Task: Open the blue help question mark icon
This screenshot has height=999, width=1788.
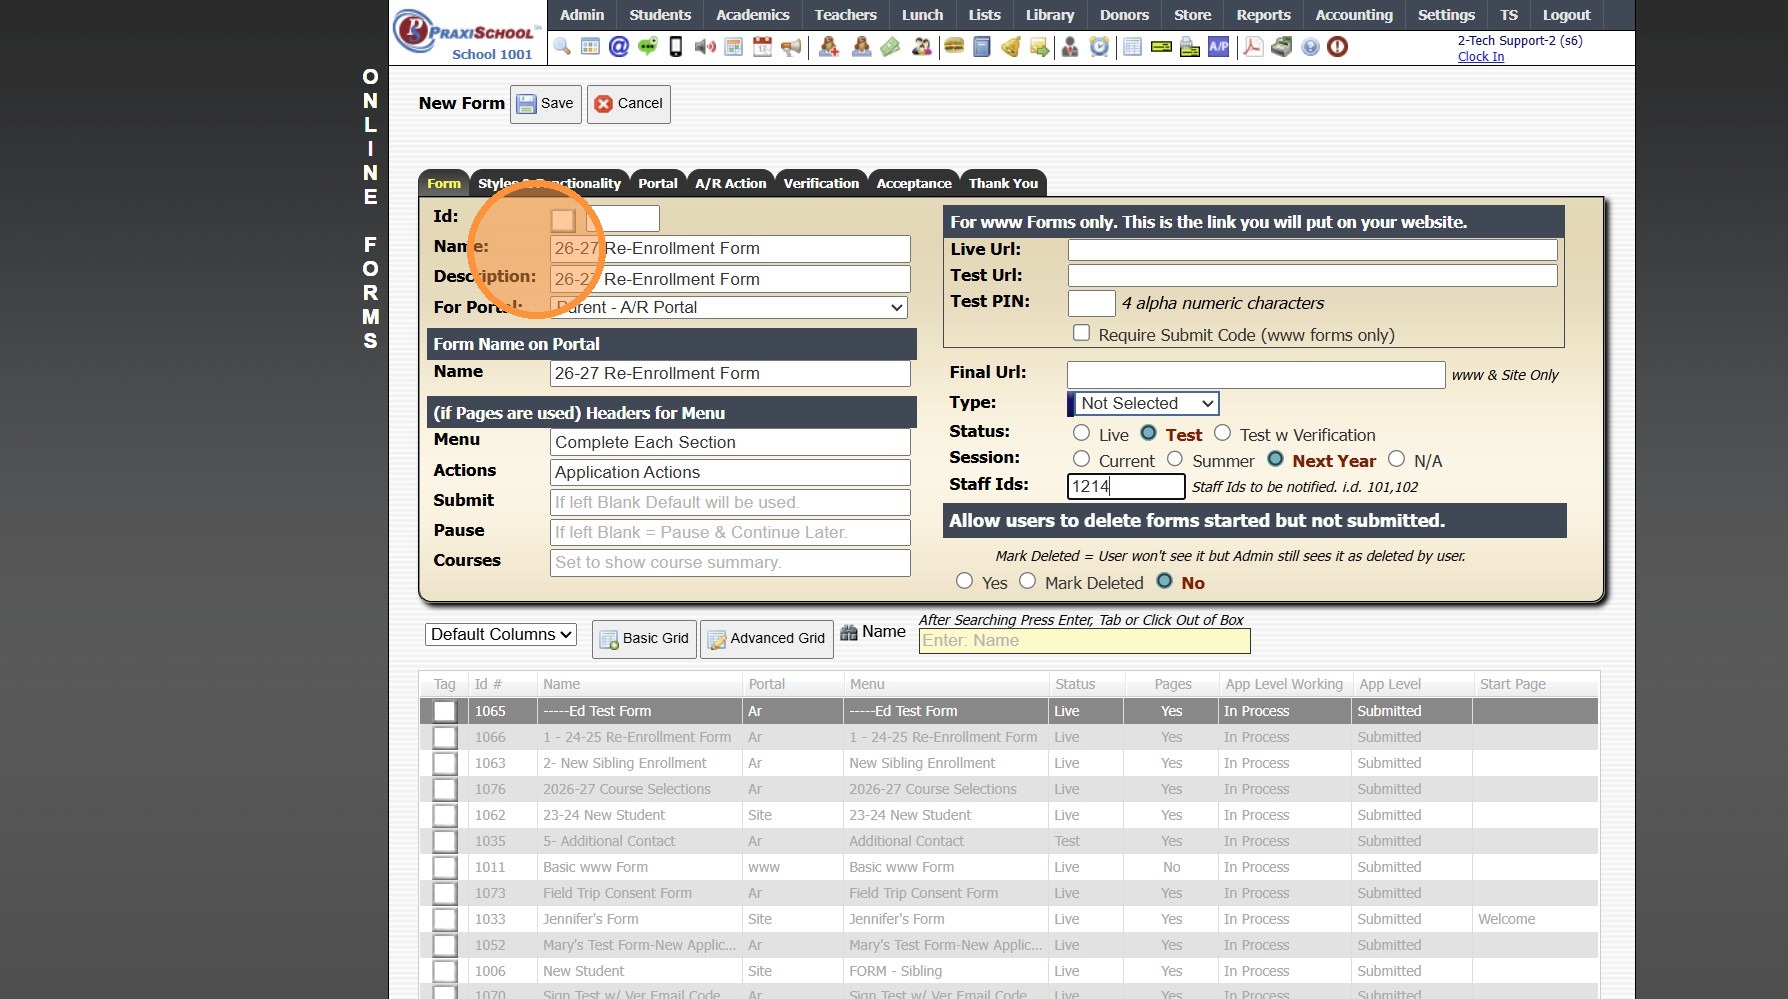Action: 1310,47
